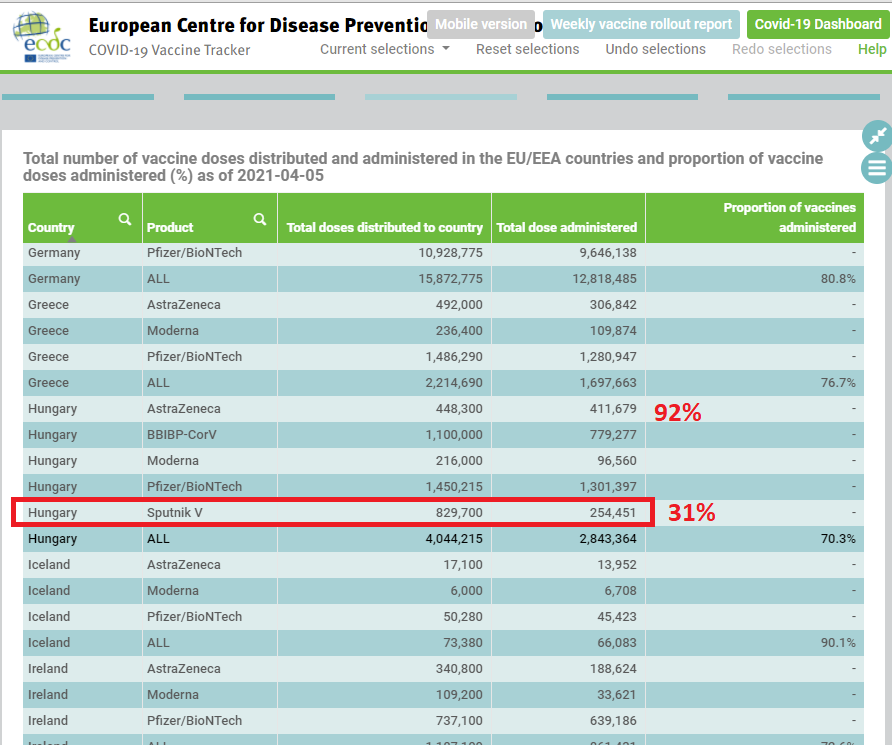Open Weekly vaccine rollout report

tap(641, 24)
